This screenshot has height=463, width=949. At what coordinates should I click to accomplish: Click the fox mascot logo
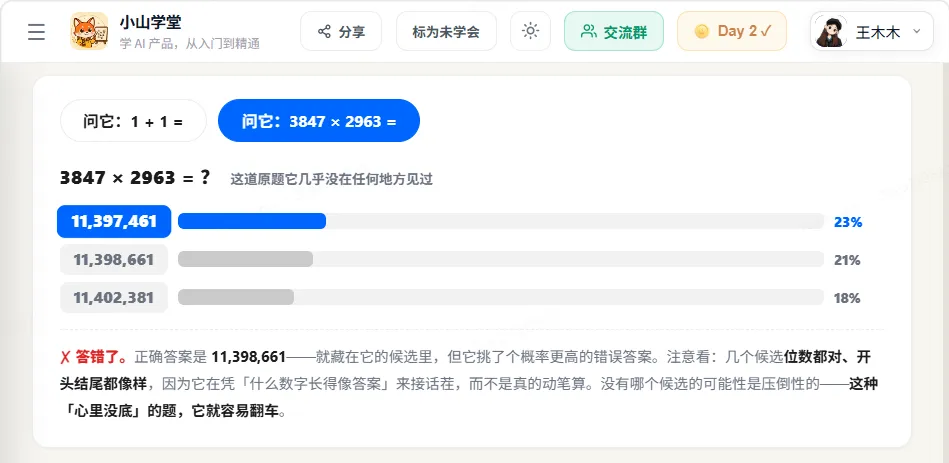point(89,31)
